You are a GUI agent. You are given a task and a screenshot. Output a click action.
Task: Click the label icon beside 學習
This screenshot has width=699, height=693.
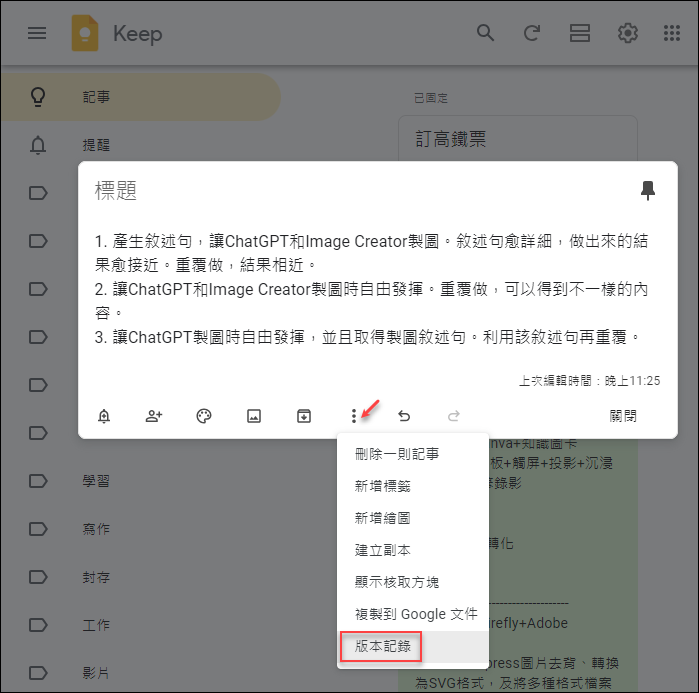tap(38, 481)
